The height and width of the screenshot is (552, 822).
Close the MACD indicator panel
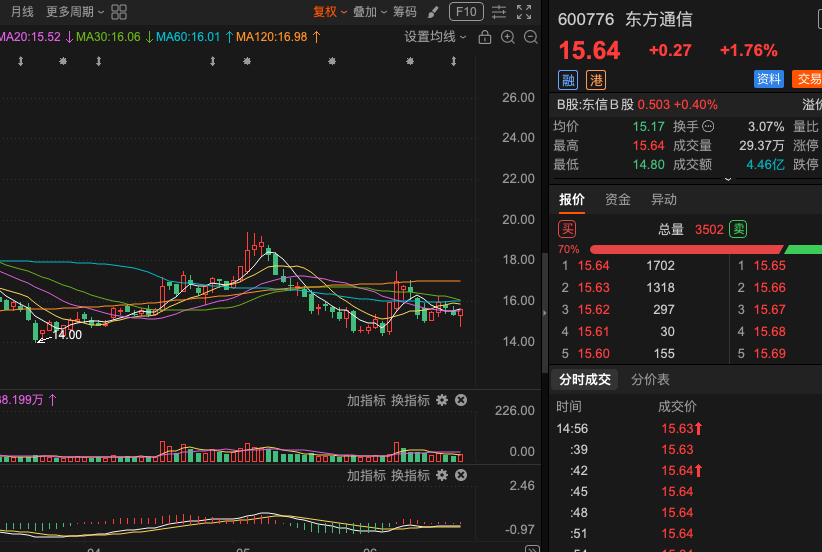tap(461, 475)
